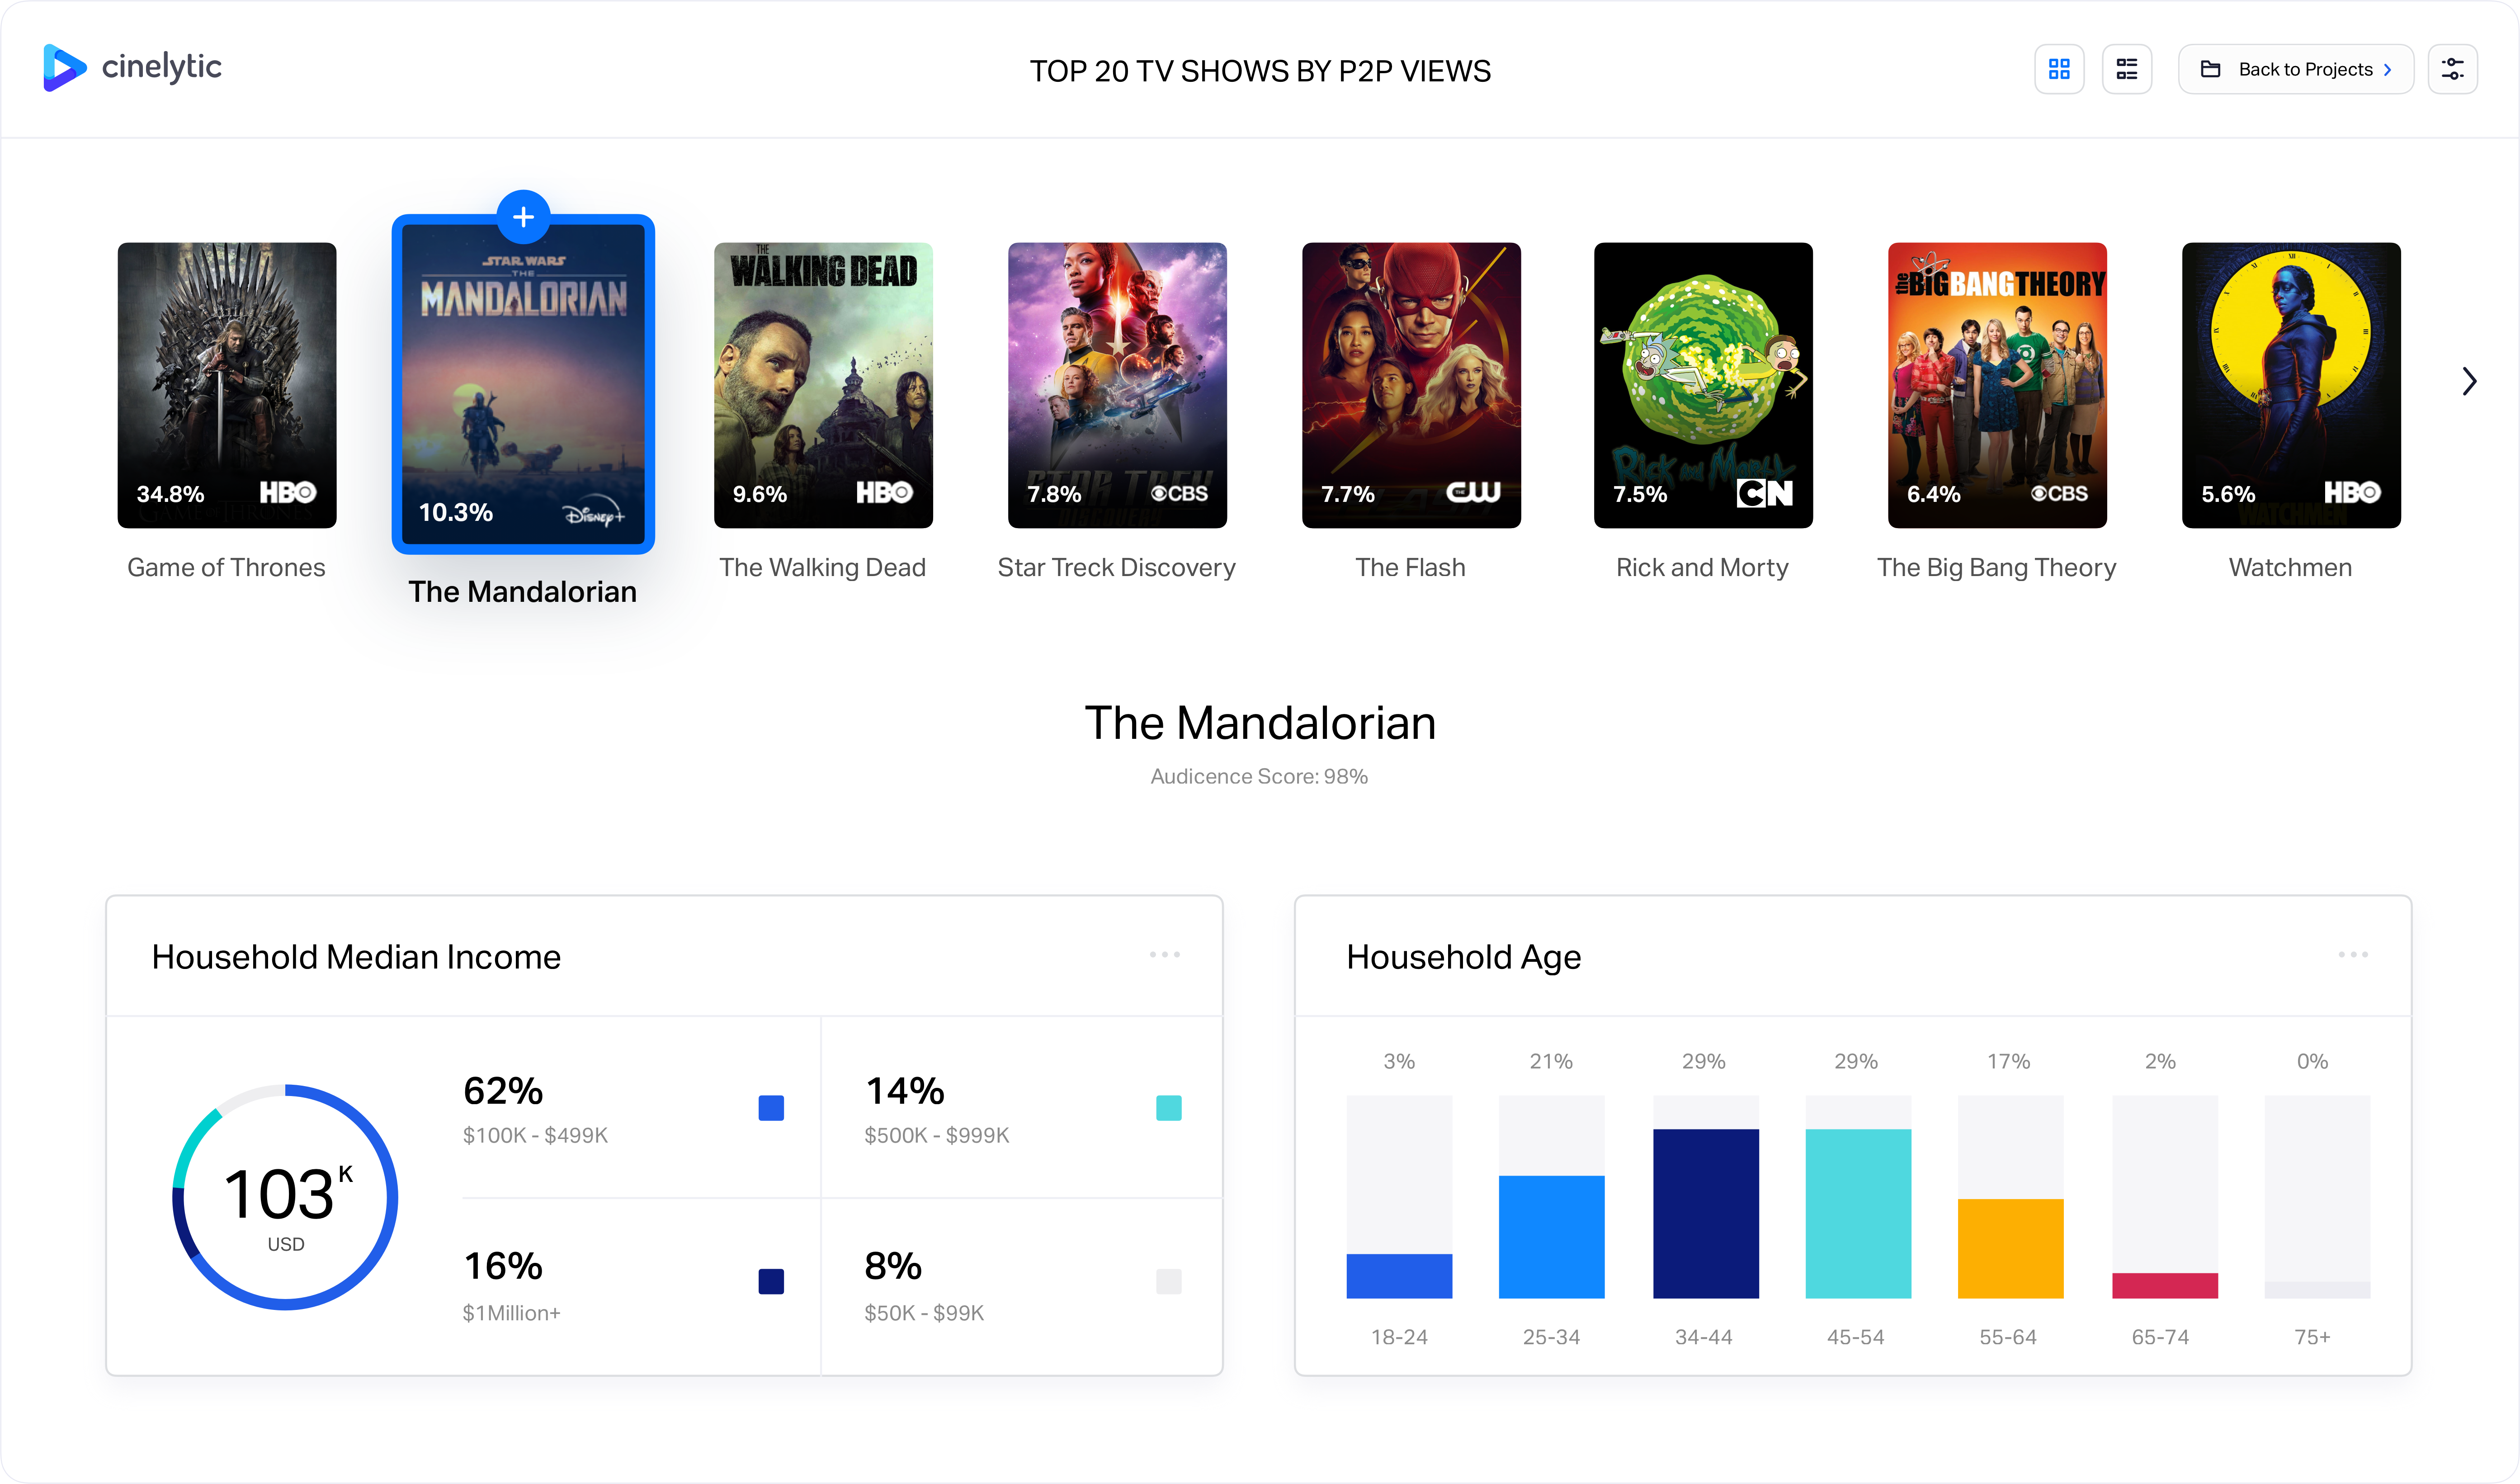Switch to grid view layout icon
2520x1484 pixels.
click(x=2059, y=71)
